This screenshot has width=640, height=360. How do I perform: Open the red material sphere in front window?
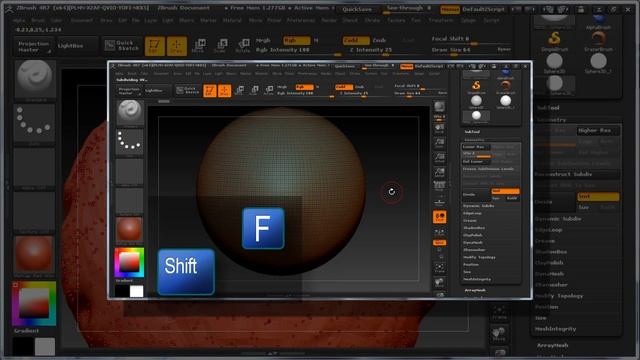[129, 229]
